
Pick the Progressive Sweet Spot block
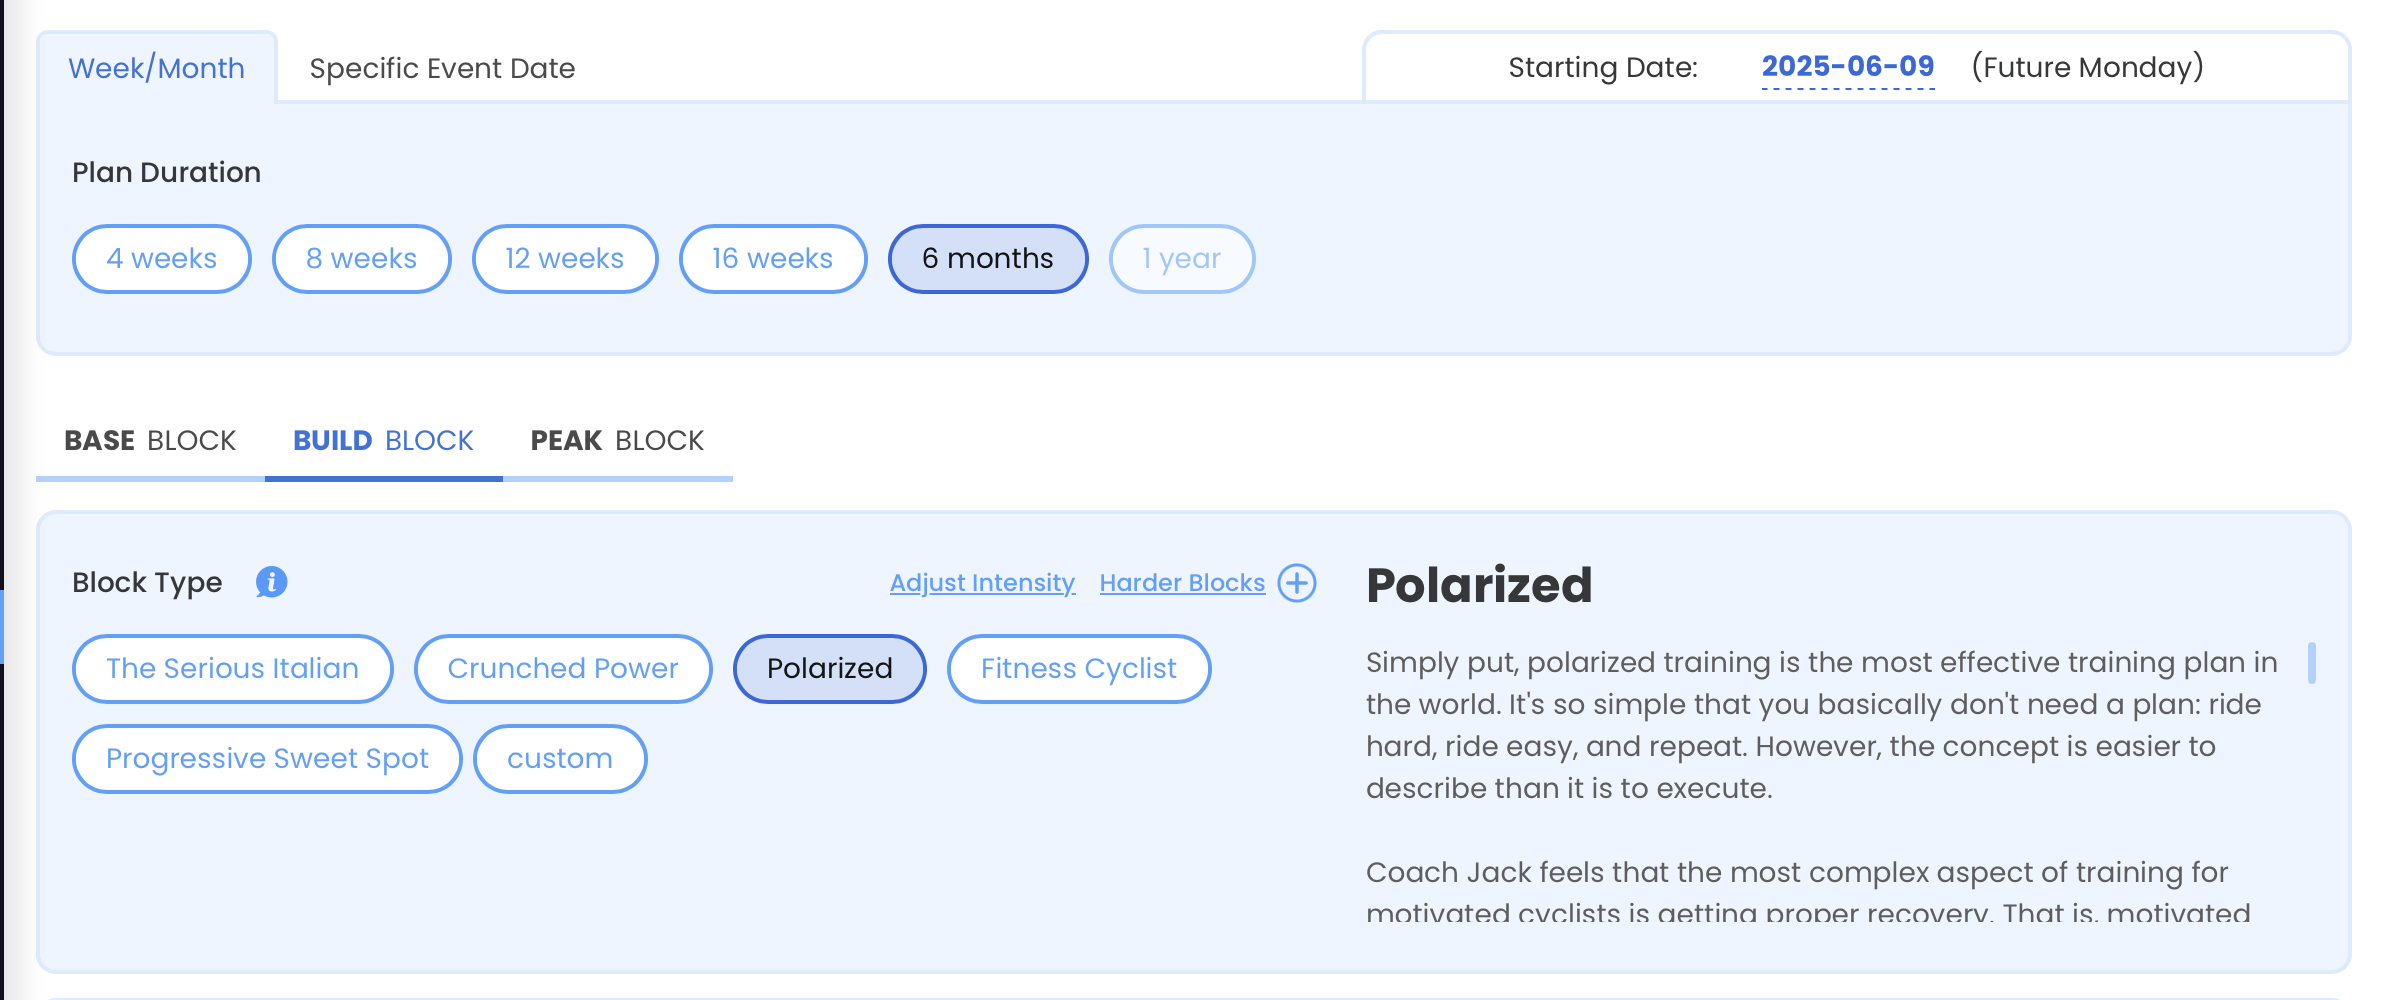click(267, 759)
